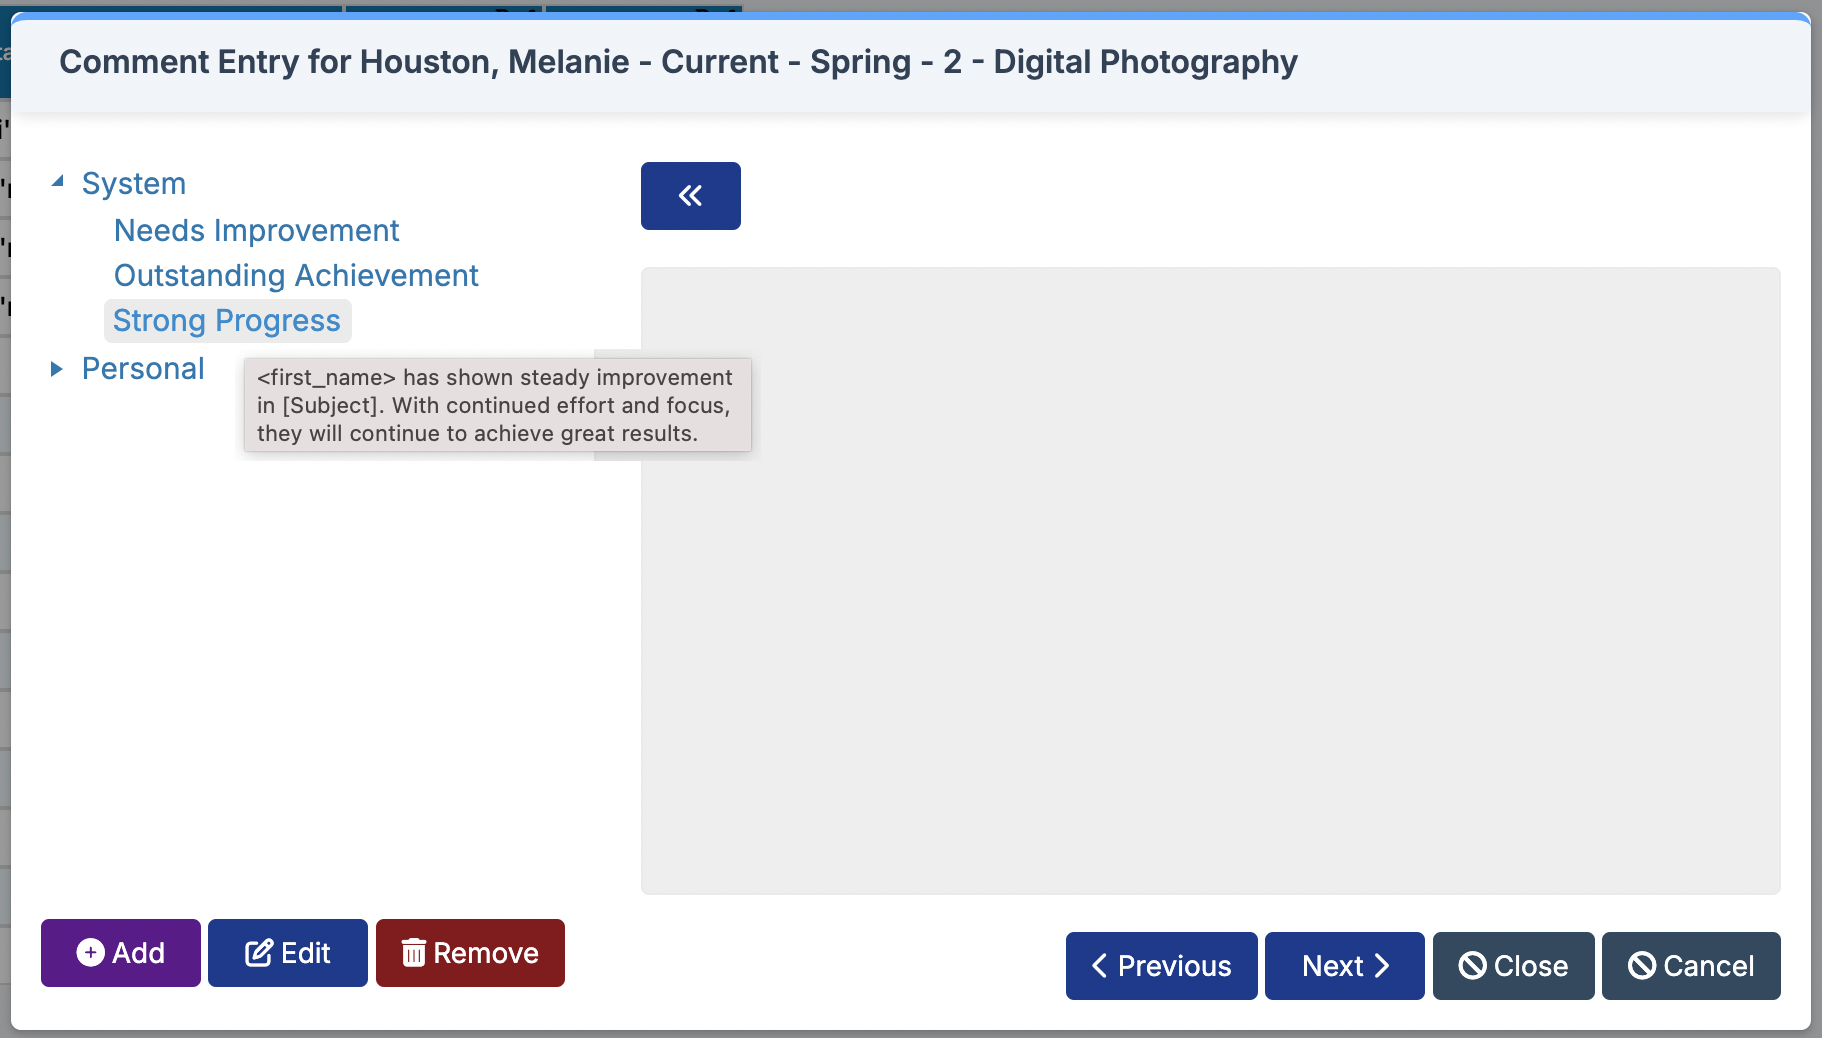This screenshot has height=1038, width=1822.
Task: Expand the Personal tree node arrow
Action: click(57, 369)
